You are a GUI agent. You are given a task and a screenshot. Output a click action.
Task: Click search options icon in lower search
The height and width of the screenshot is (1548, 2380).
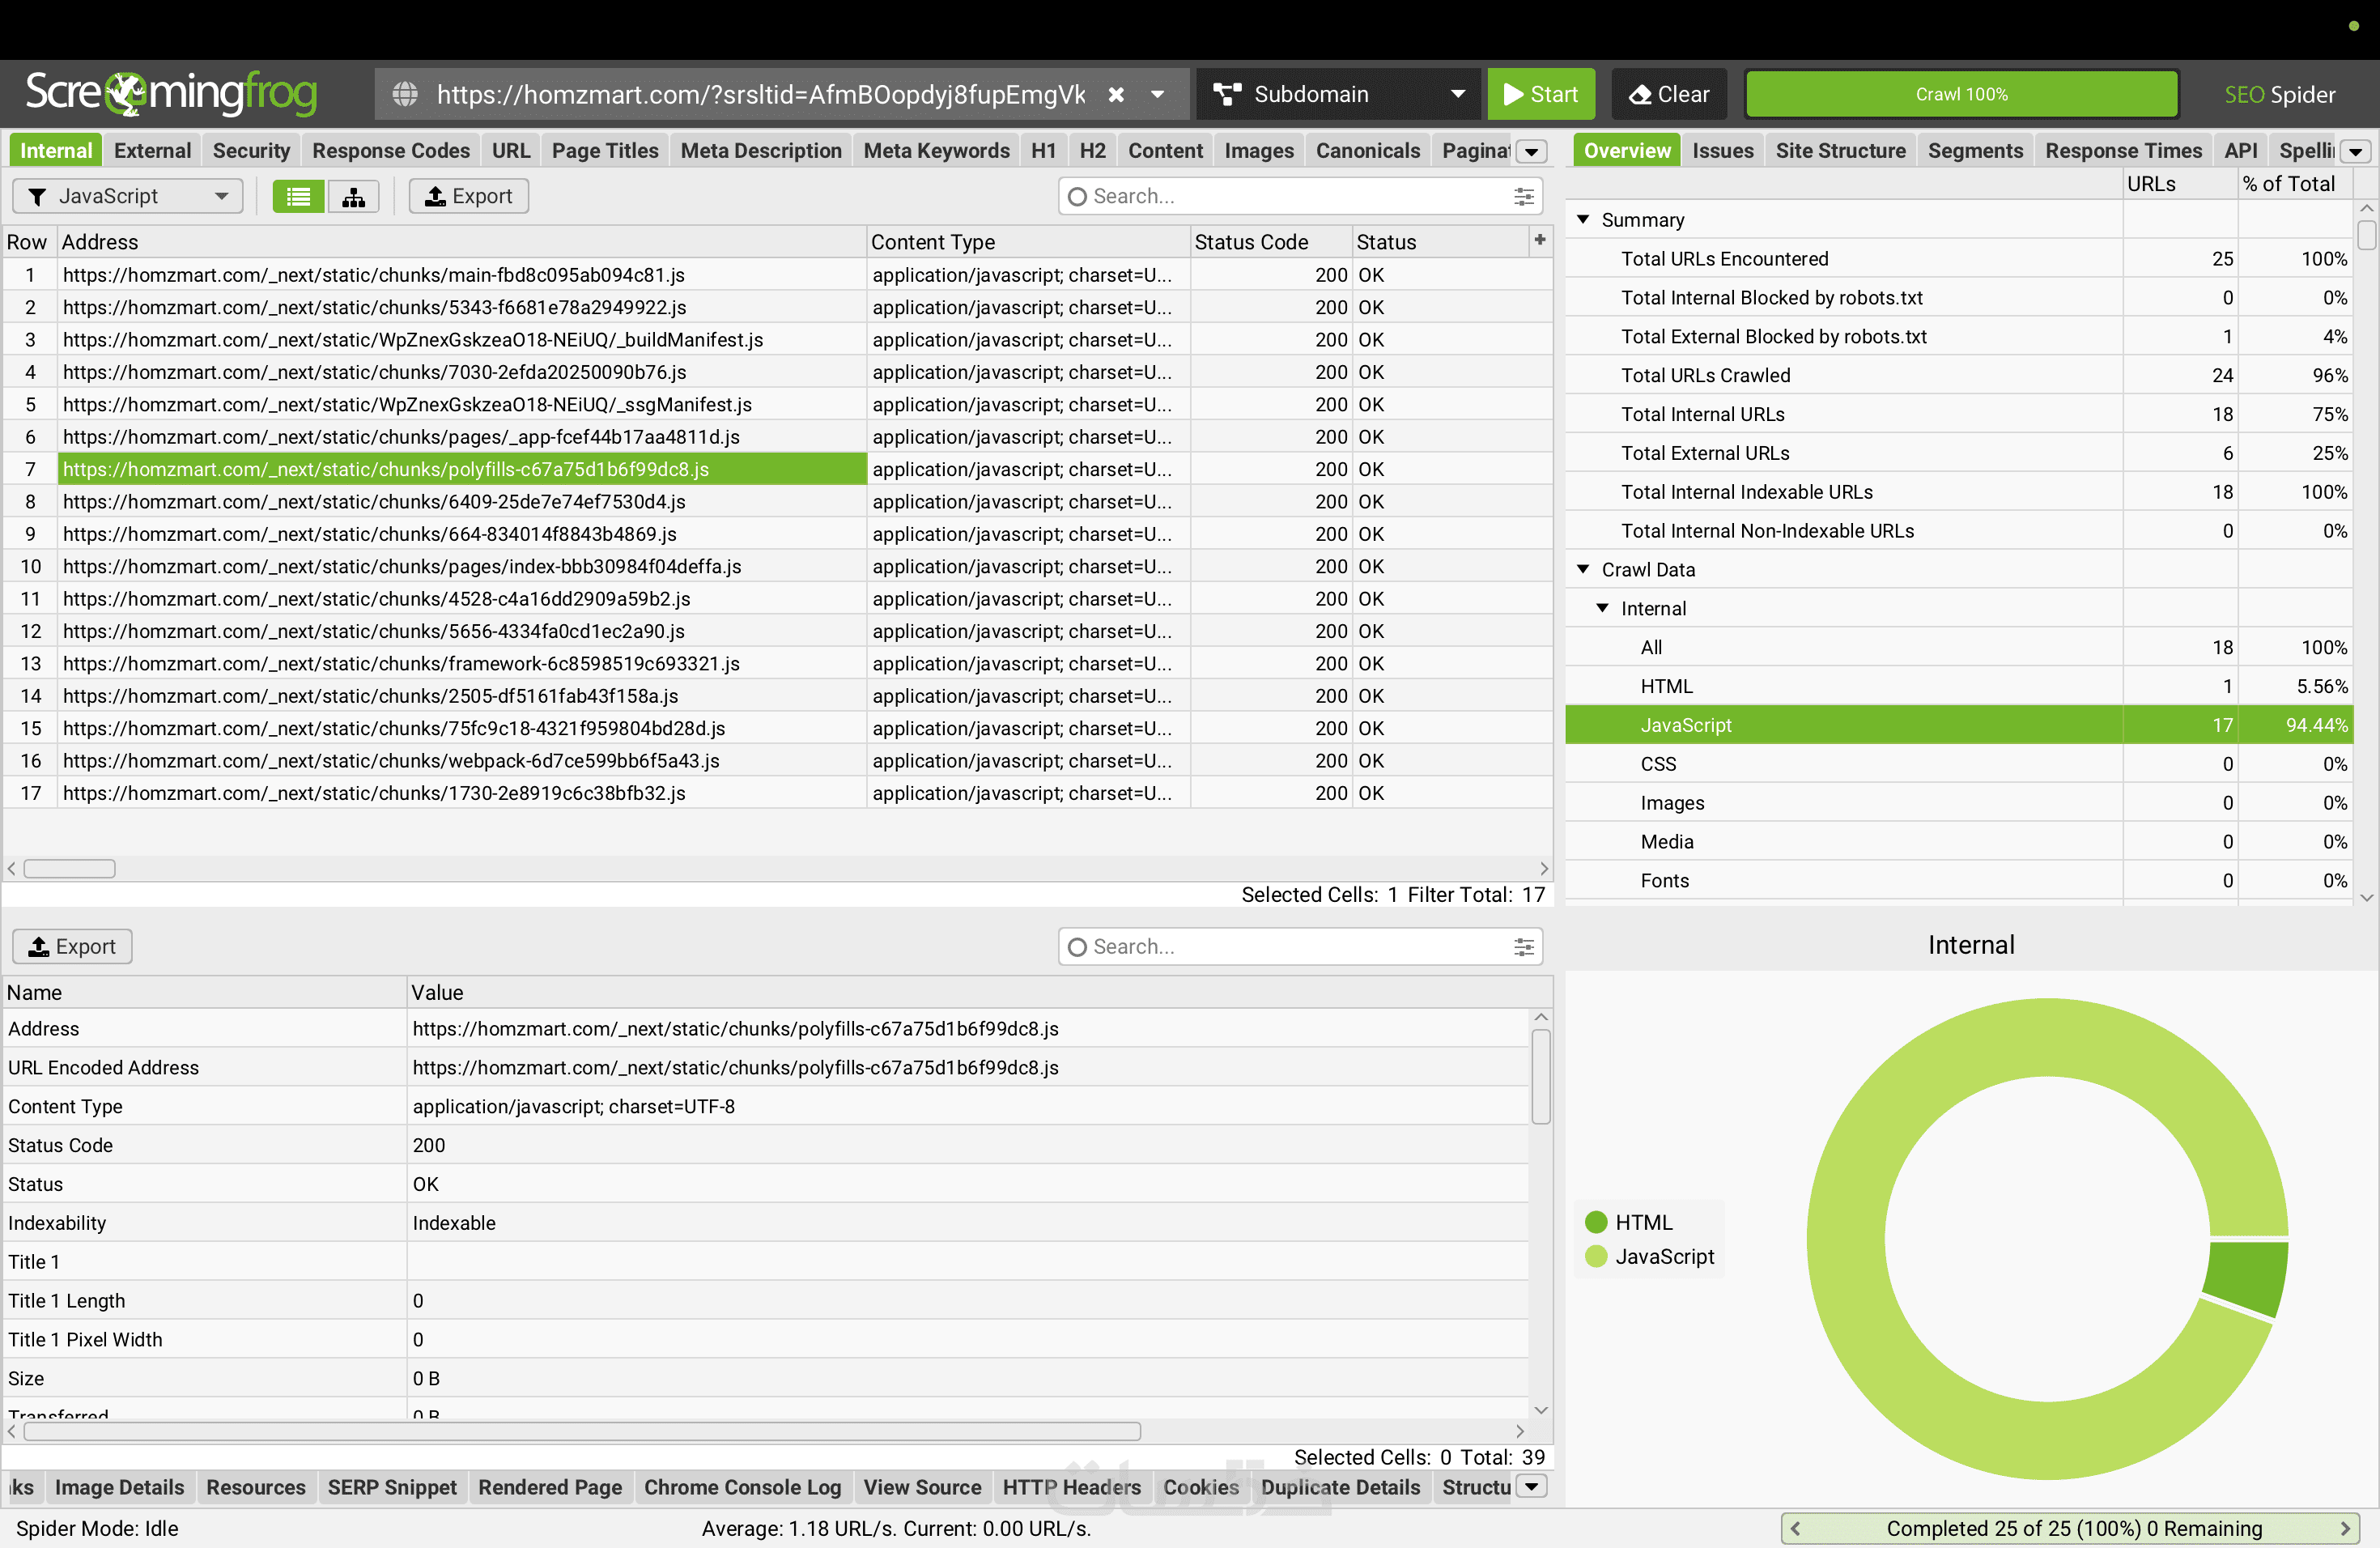(1523, 946)
